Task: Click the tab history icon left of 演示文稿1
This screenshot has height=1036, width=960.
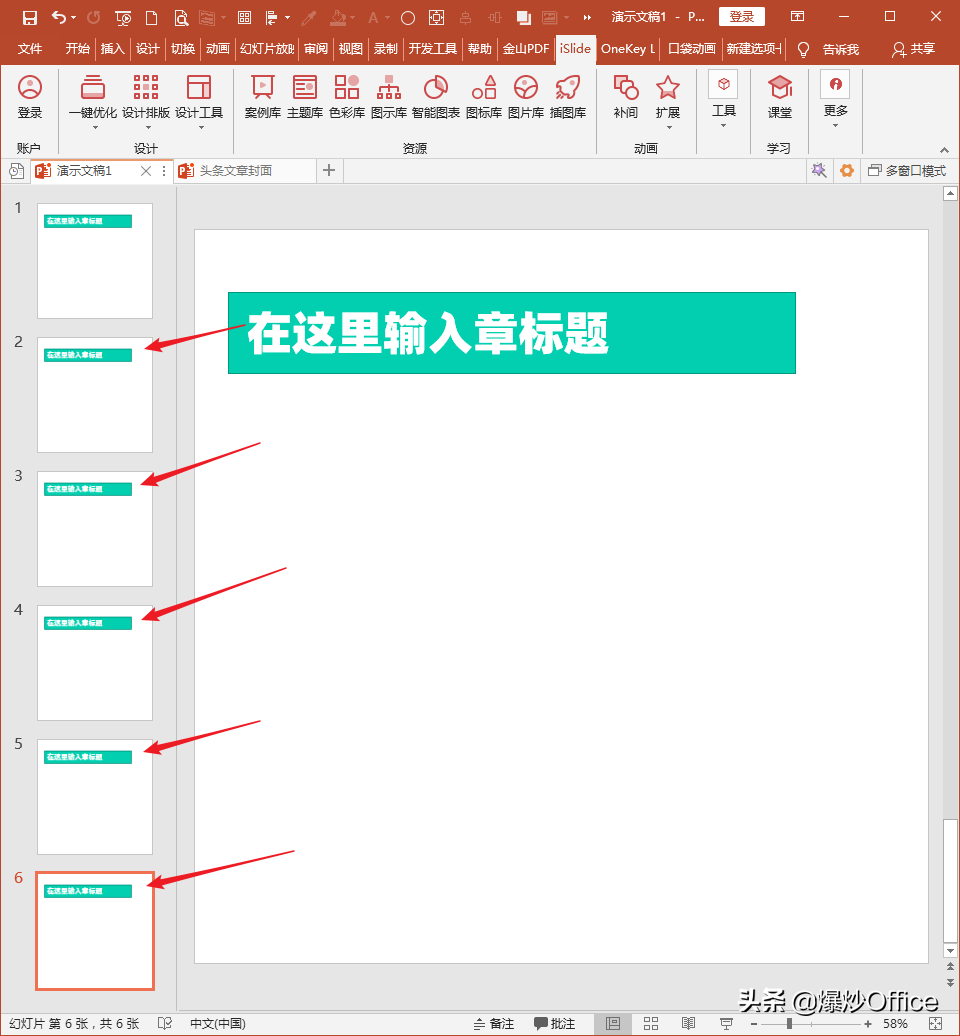Action: click(x=17, y=171)
